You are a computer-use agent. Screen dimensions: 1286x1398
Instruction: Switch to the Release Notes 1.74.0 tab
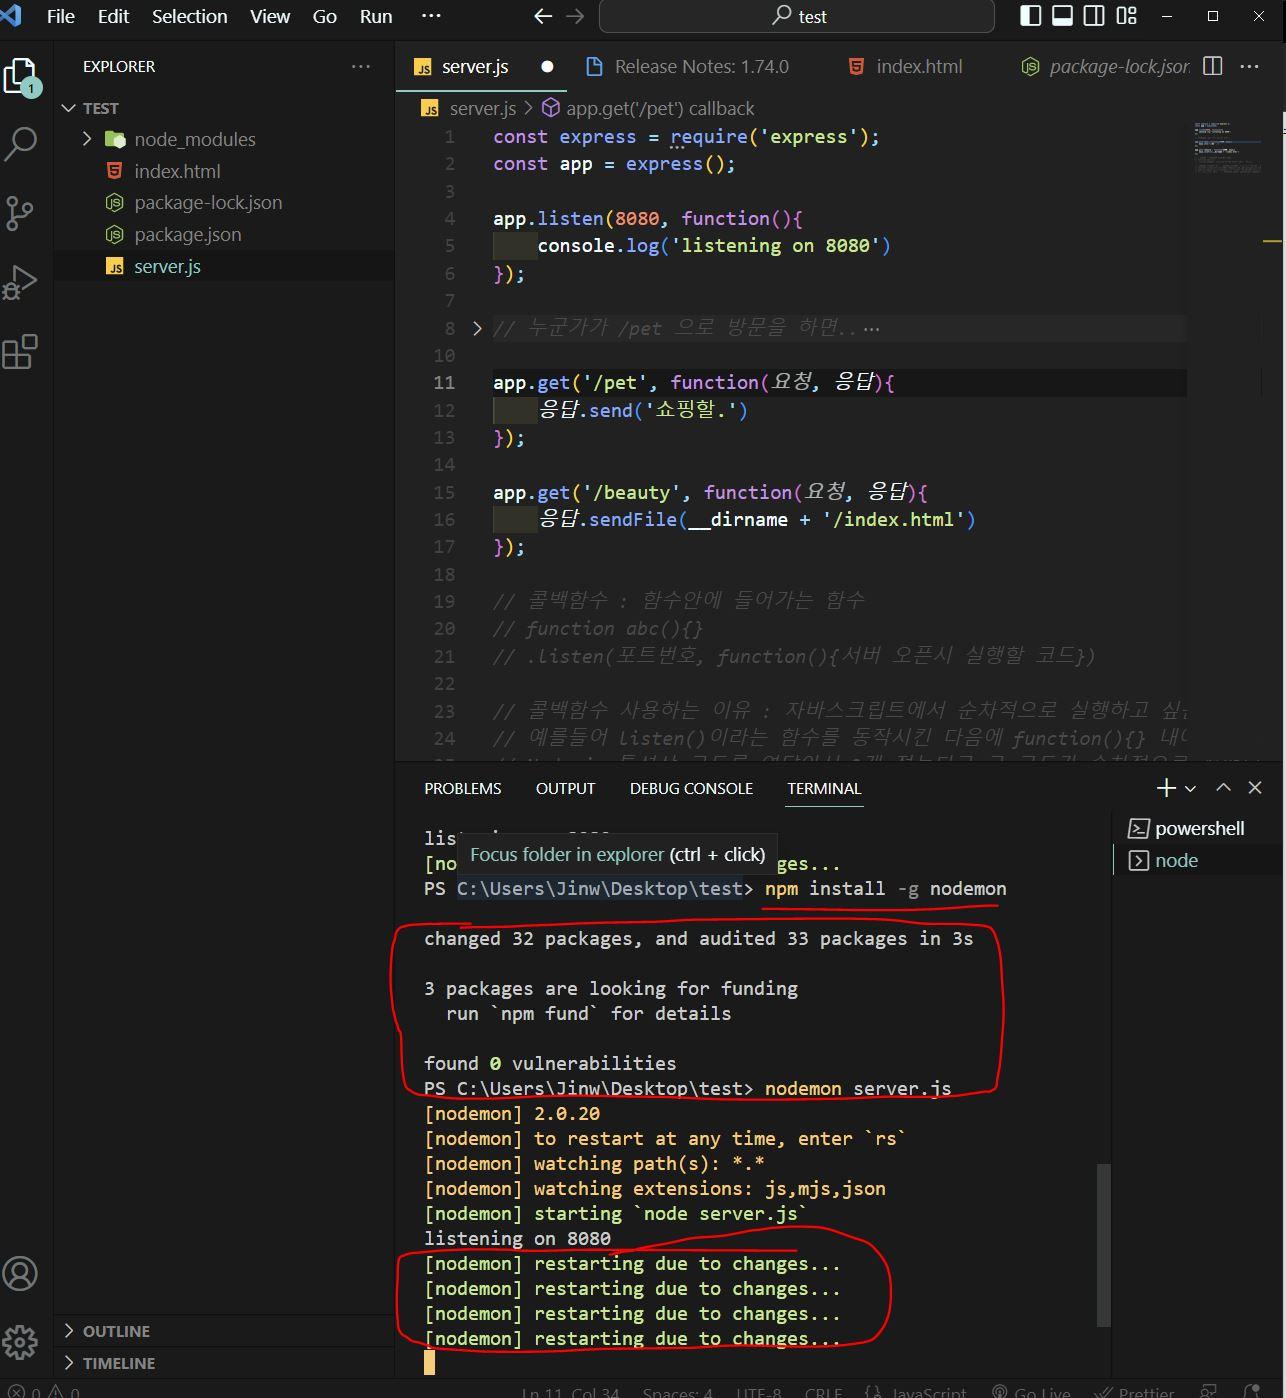pyautogui.click(x=702, y=67)
